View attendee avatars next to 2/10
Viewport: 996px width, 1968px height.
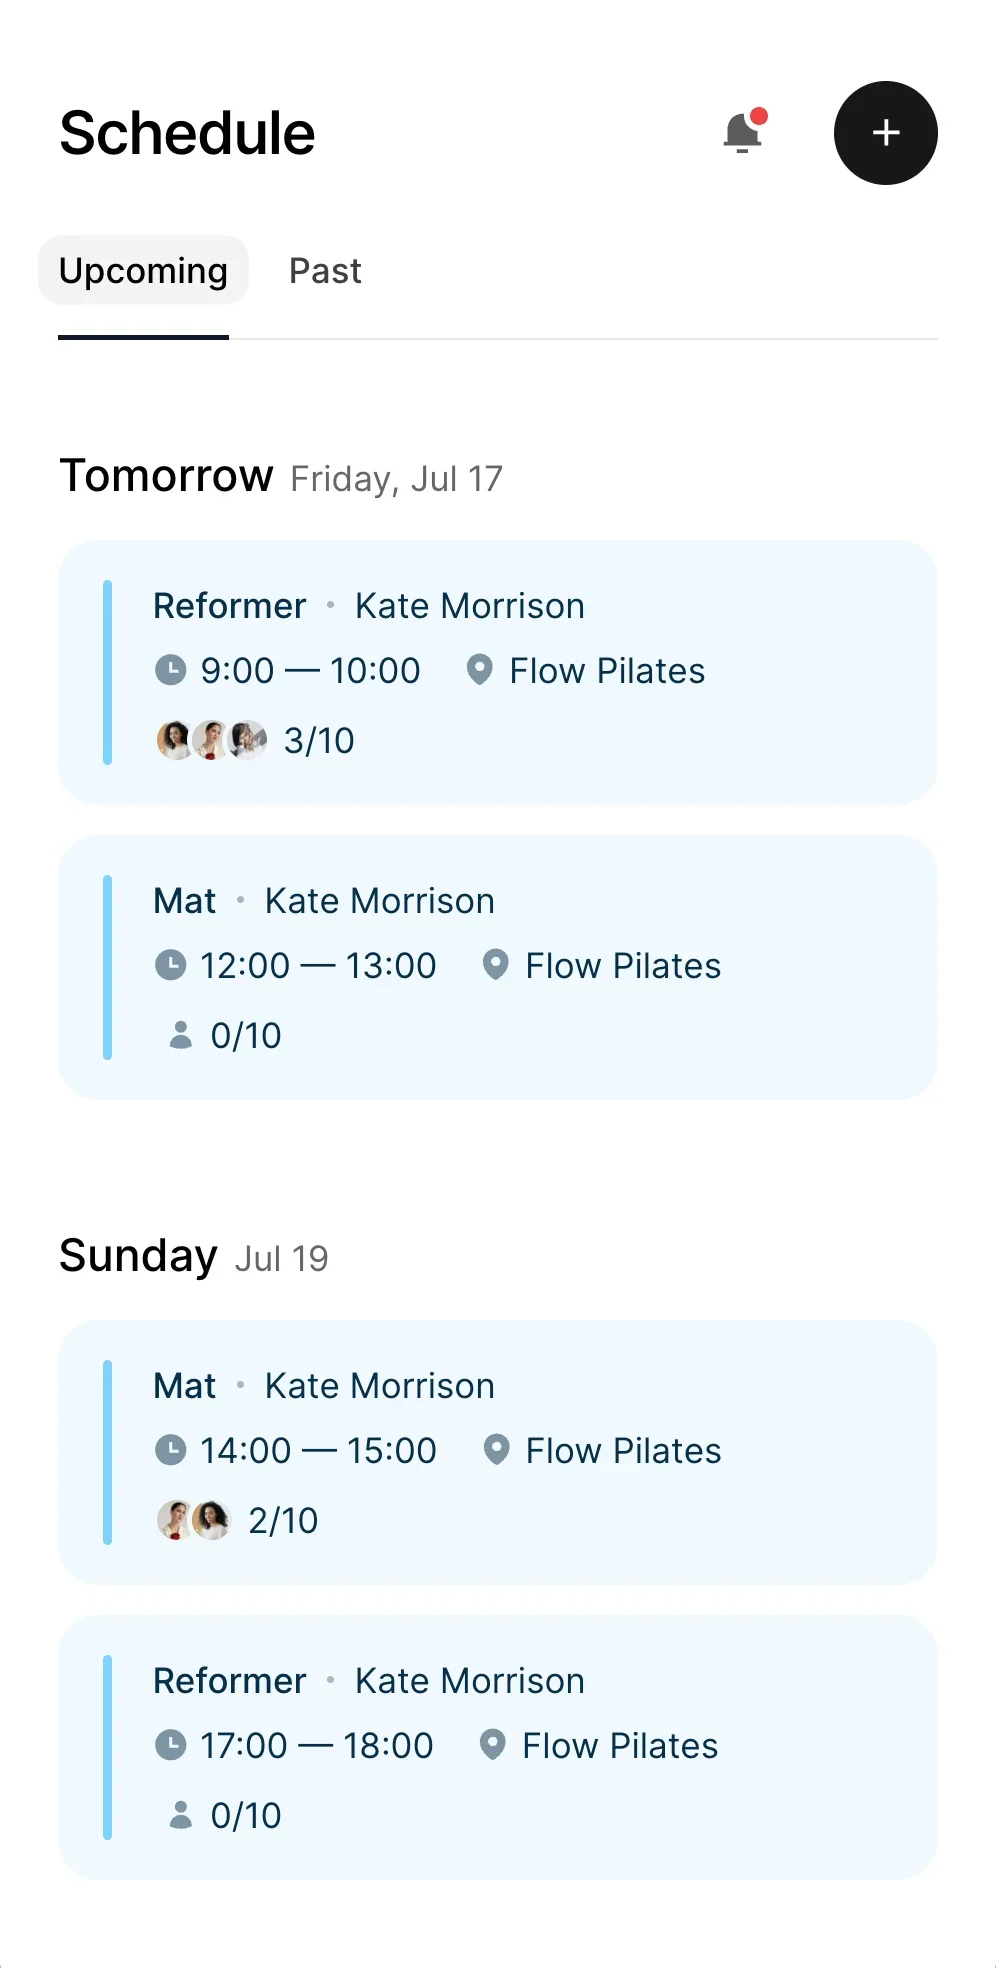pyautogui.click(x=194, y=1520)
